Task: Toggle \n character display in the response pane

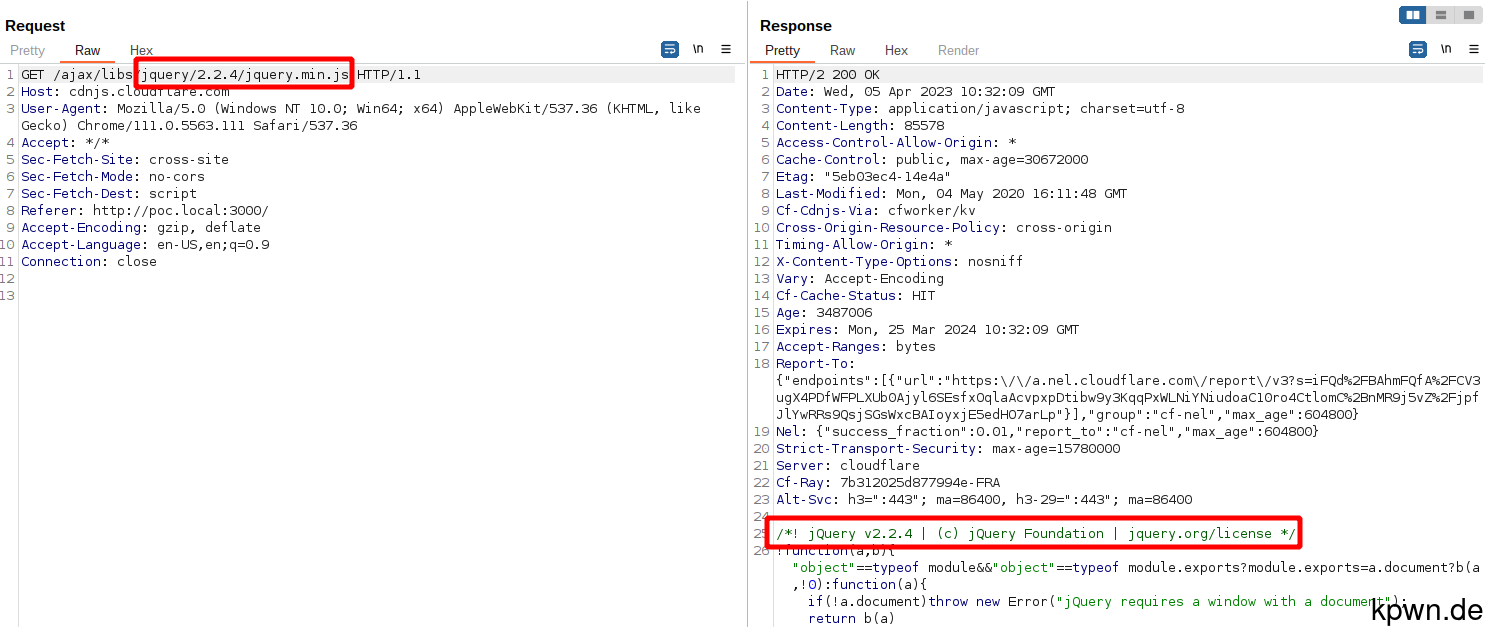Action: click(1445, 49)
